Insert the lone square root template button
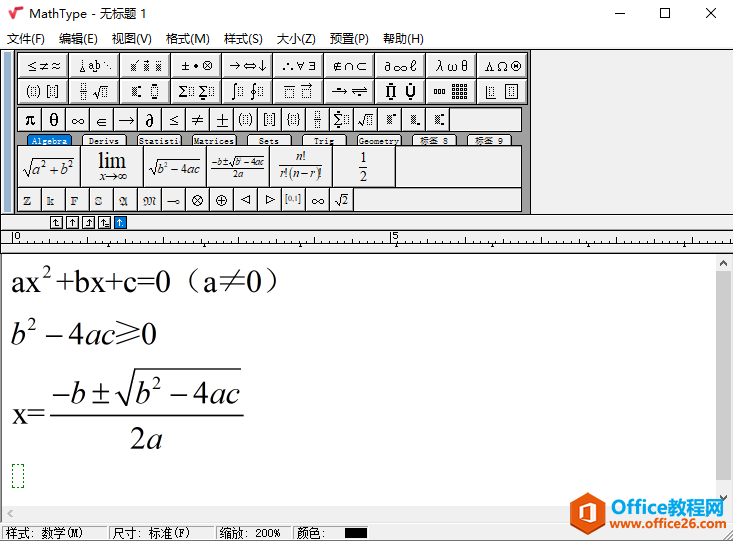The height and width of the screenshot is (541, 733). click(365, 120)
